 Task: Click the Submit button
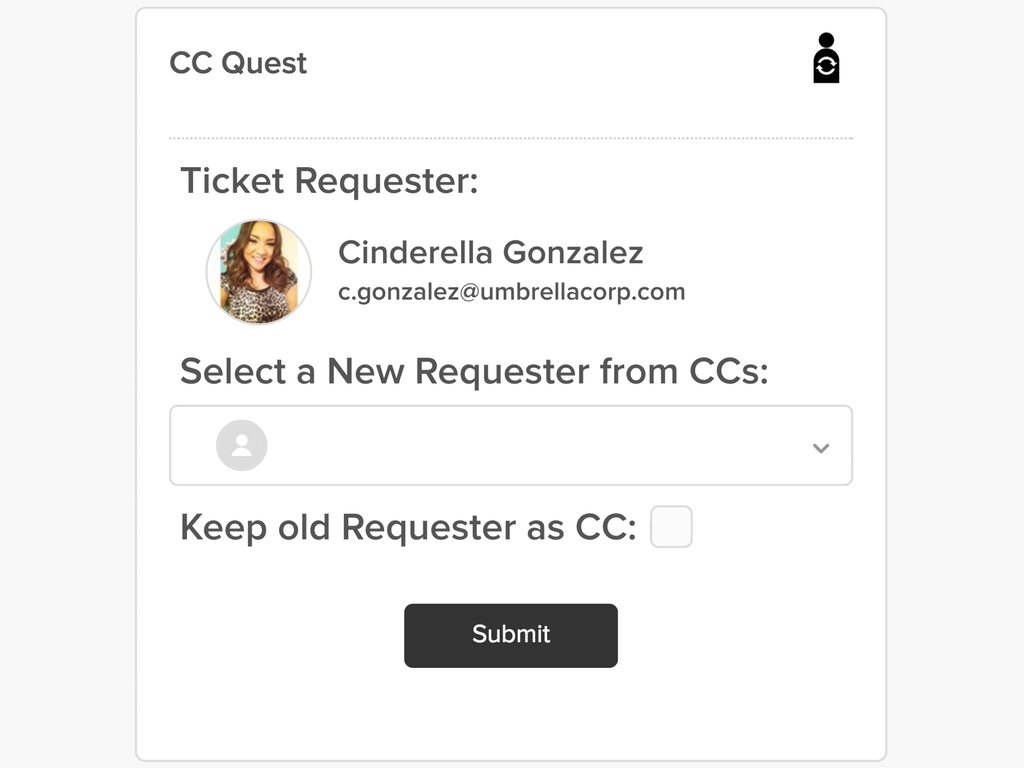(x=511, y=635)
